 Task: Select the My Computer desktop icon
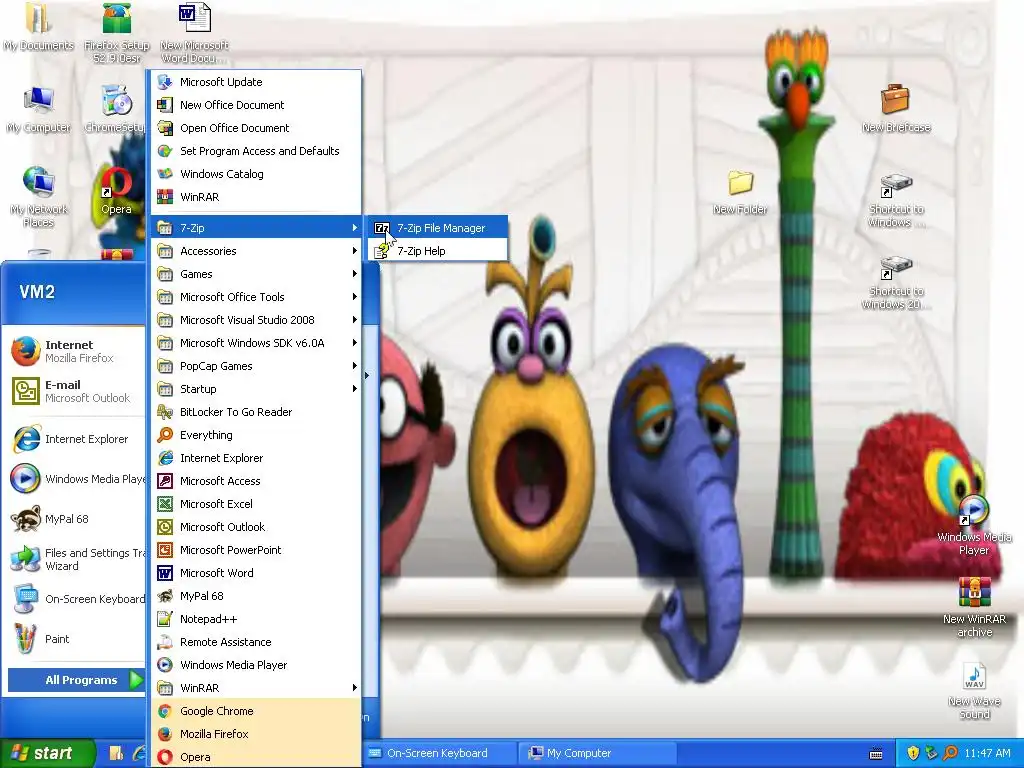(x=39, y=110)
